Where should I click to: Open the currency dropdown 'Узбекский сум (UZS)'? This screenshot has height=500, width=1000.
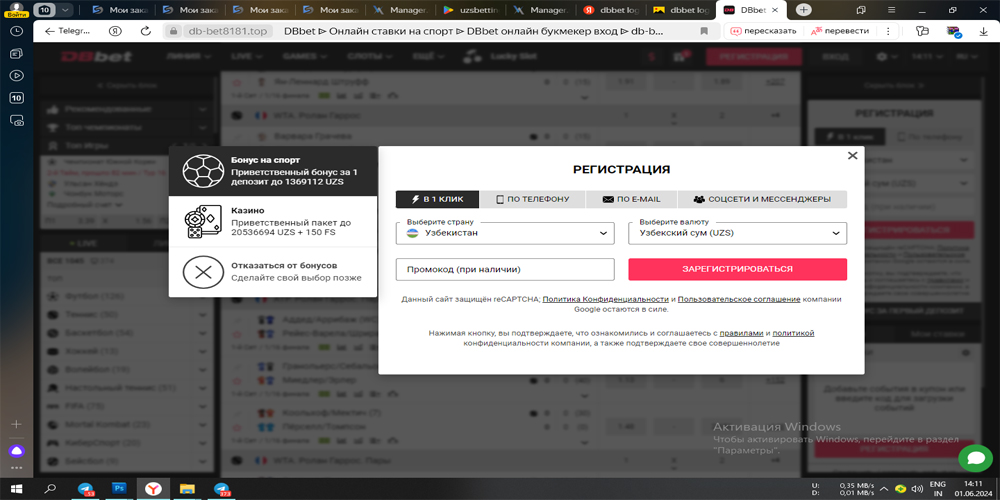point(737,233)
